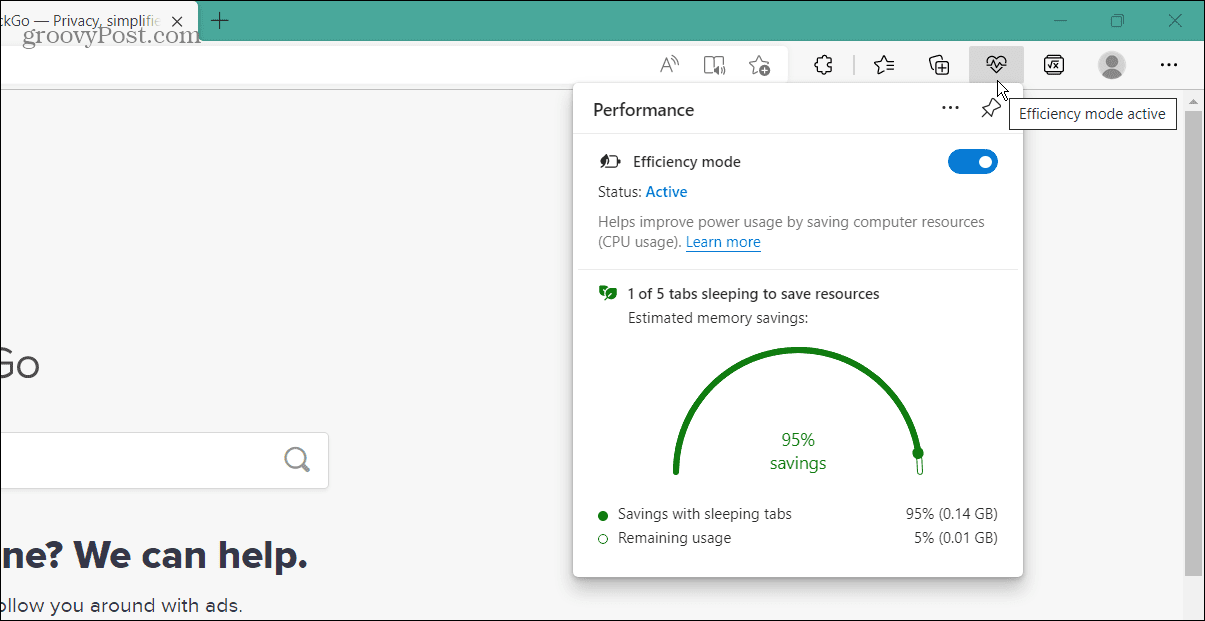This screenshot has width=1205, height=621.
Task: Open the Math Solver tool
Action: (x=1053, y=64)
